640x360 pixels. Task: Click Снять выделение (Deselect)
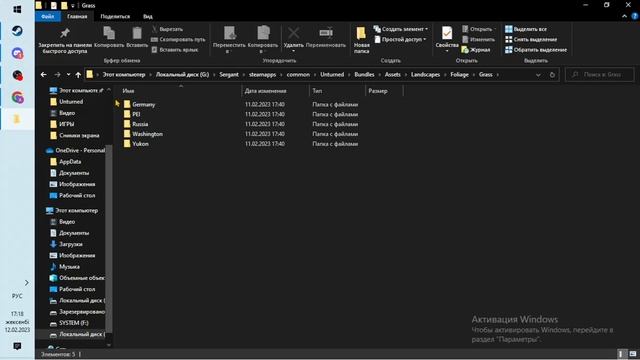point(531,40)
